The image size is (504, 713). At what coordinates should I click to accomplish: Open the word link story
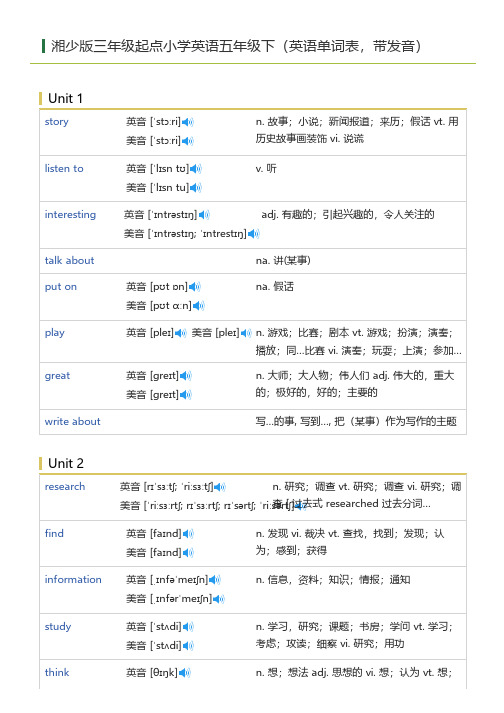pos(56,122)
